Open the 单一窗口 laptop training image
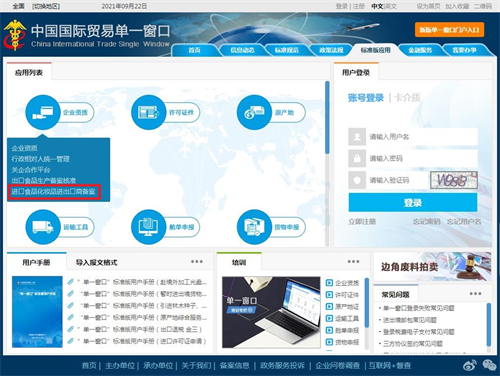This screenshot has height=376, width=500. click(271, 312)
